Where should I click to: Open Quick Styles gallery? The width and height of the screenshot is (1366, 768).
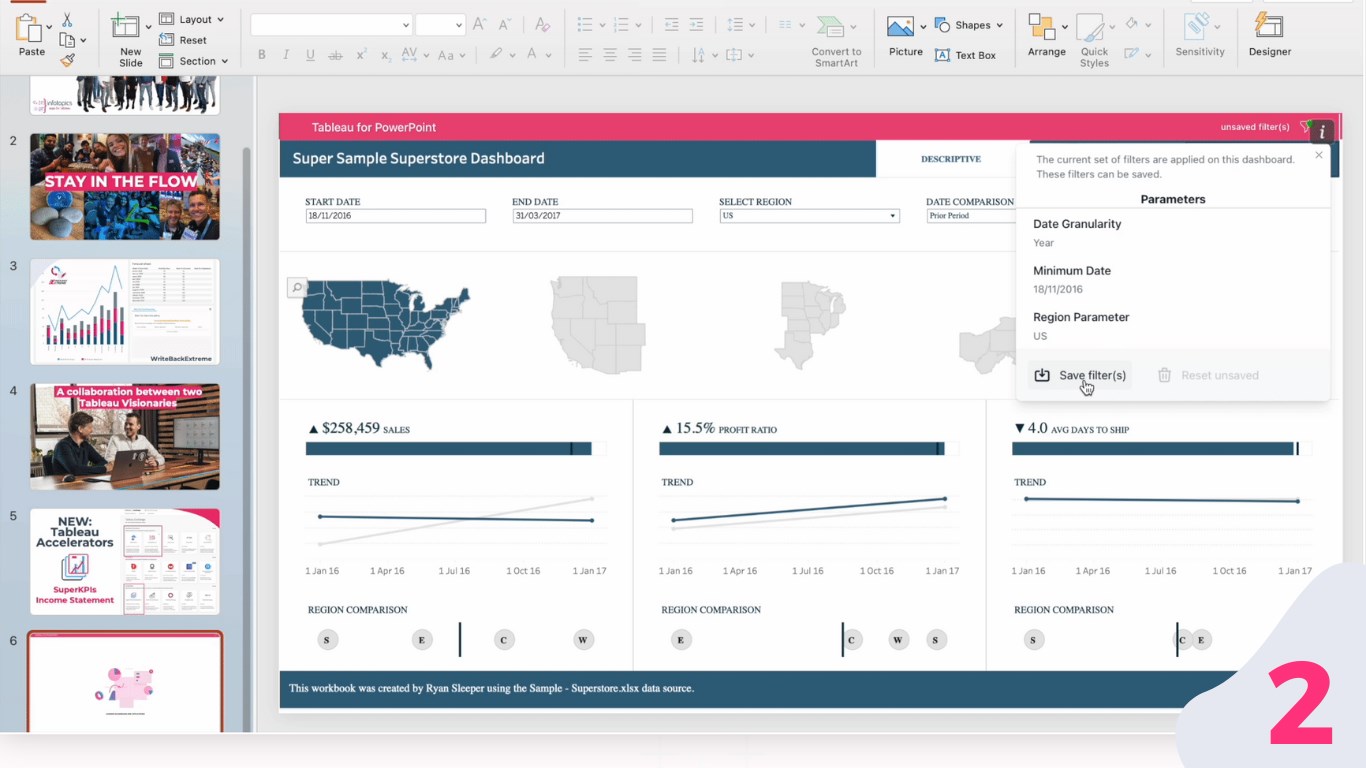[x=1094, y=40]
